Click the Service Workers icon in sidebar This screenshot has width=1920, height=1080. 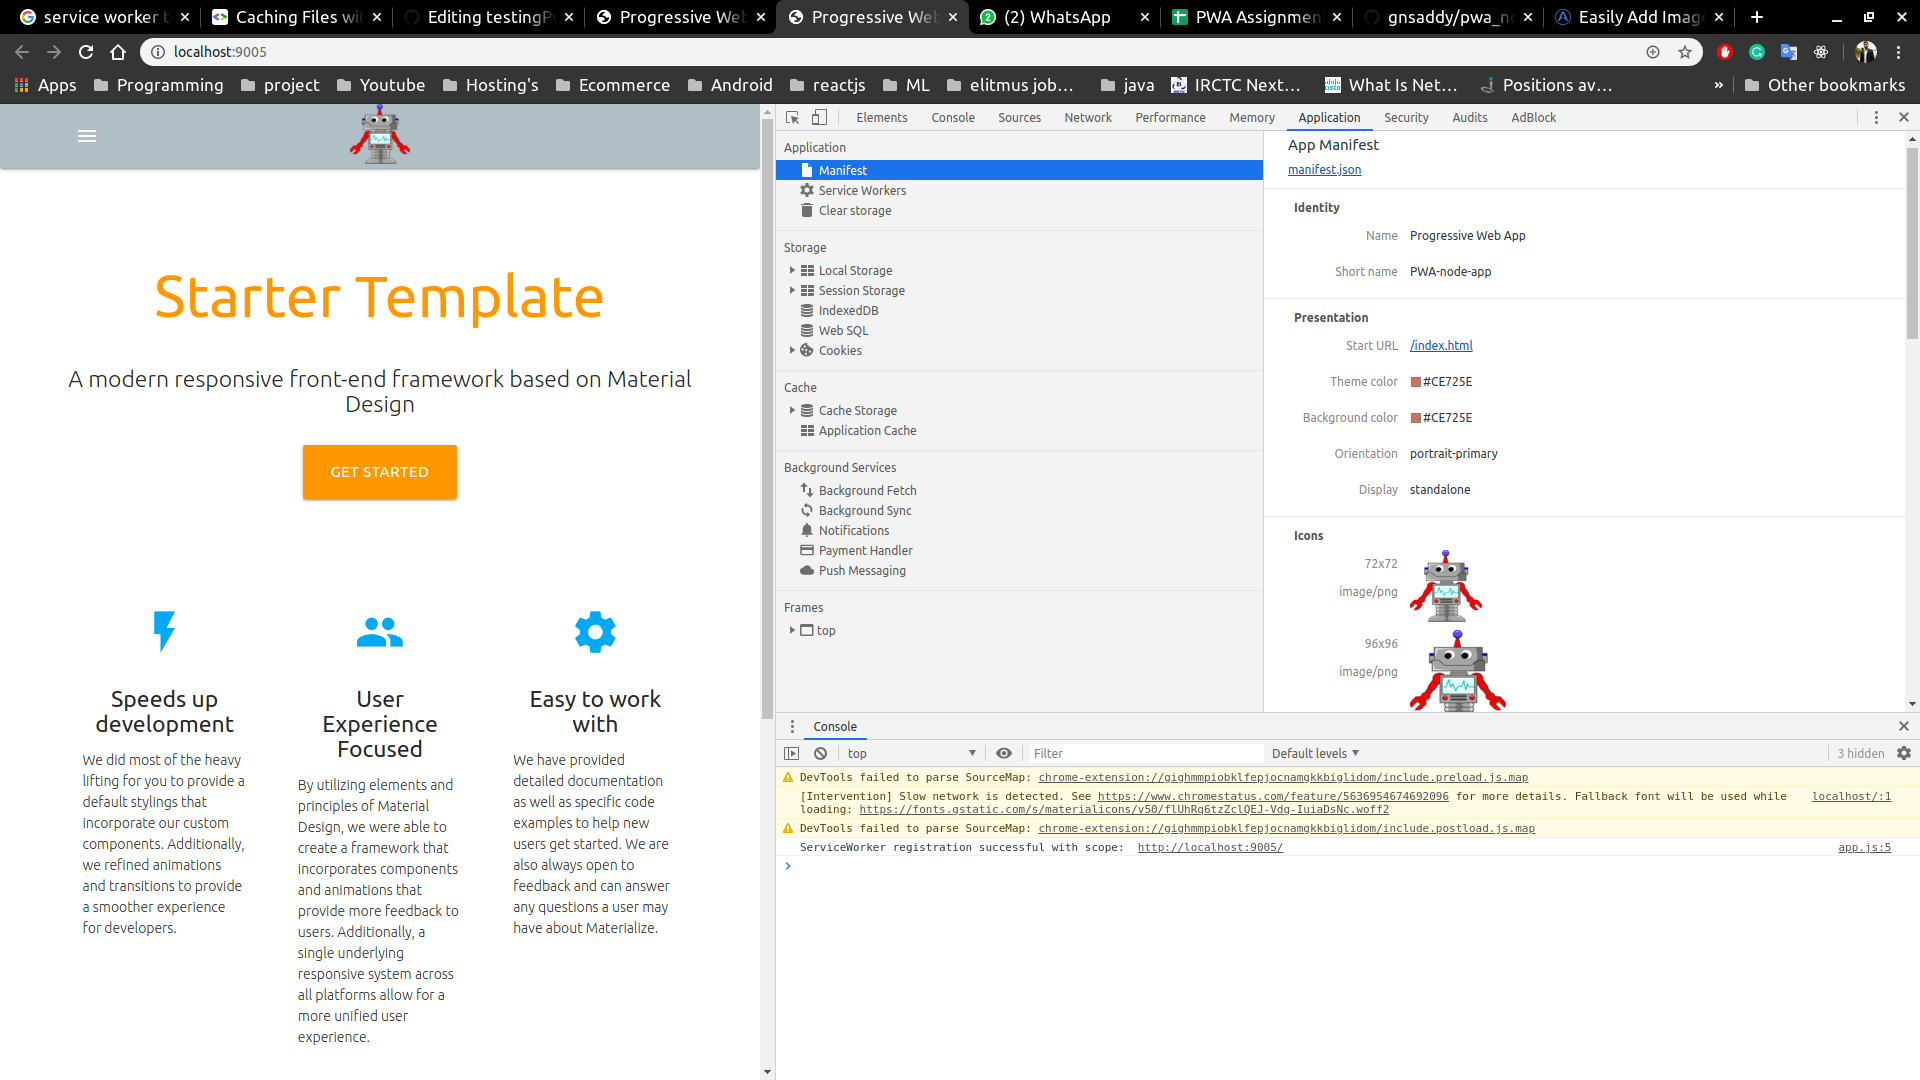806,190
